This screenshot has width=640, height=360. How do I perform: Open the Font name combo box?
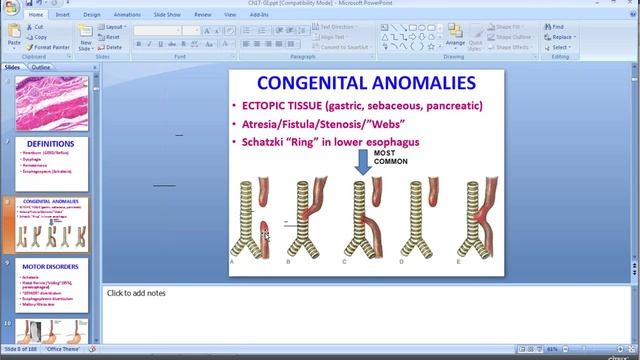(158, 31)
